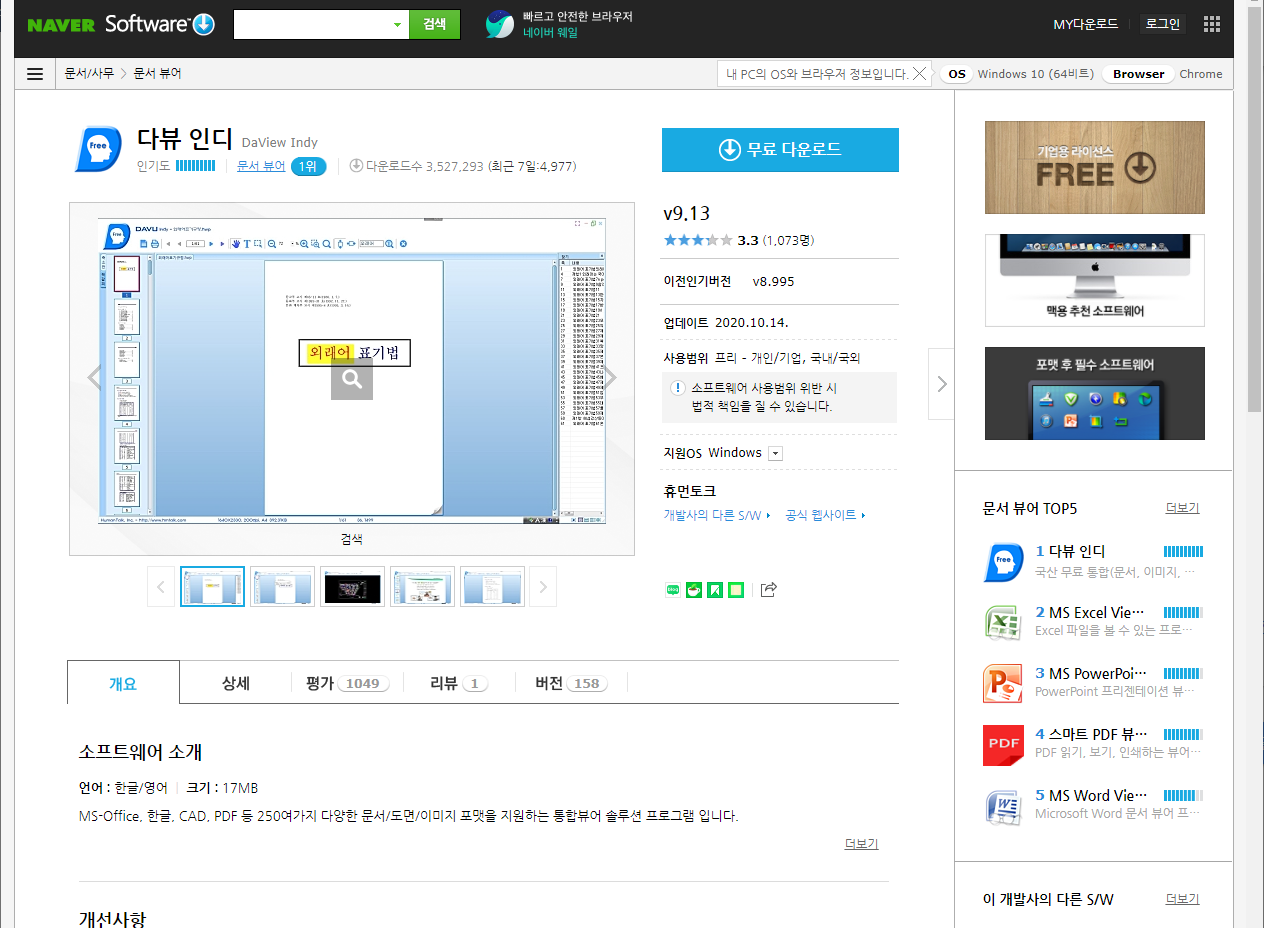
Task: Click 문서 뷰어 breadcrumb
Action: [158, 74]
